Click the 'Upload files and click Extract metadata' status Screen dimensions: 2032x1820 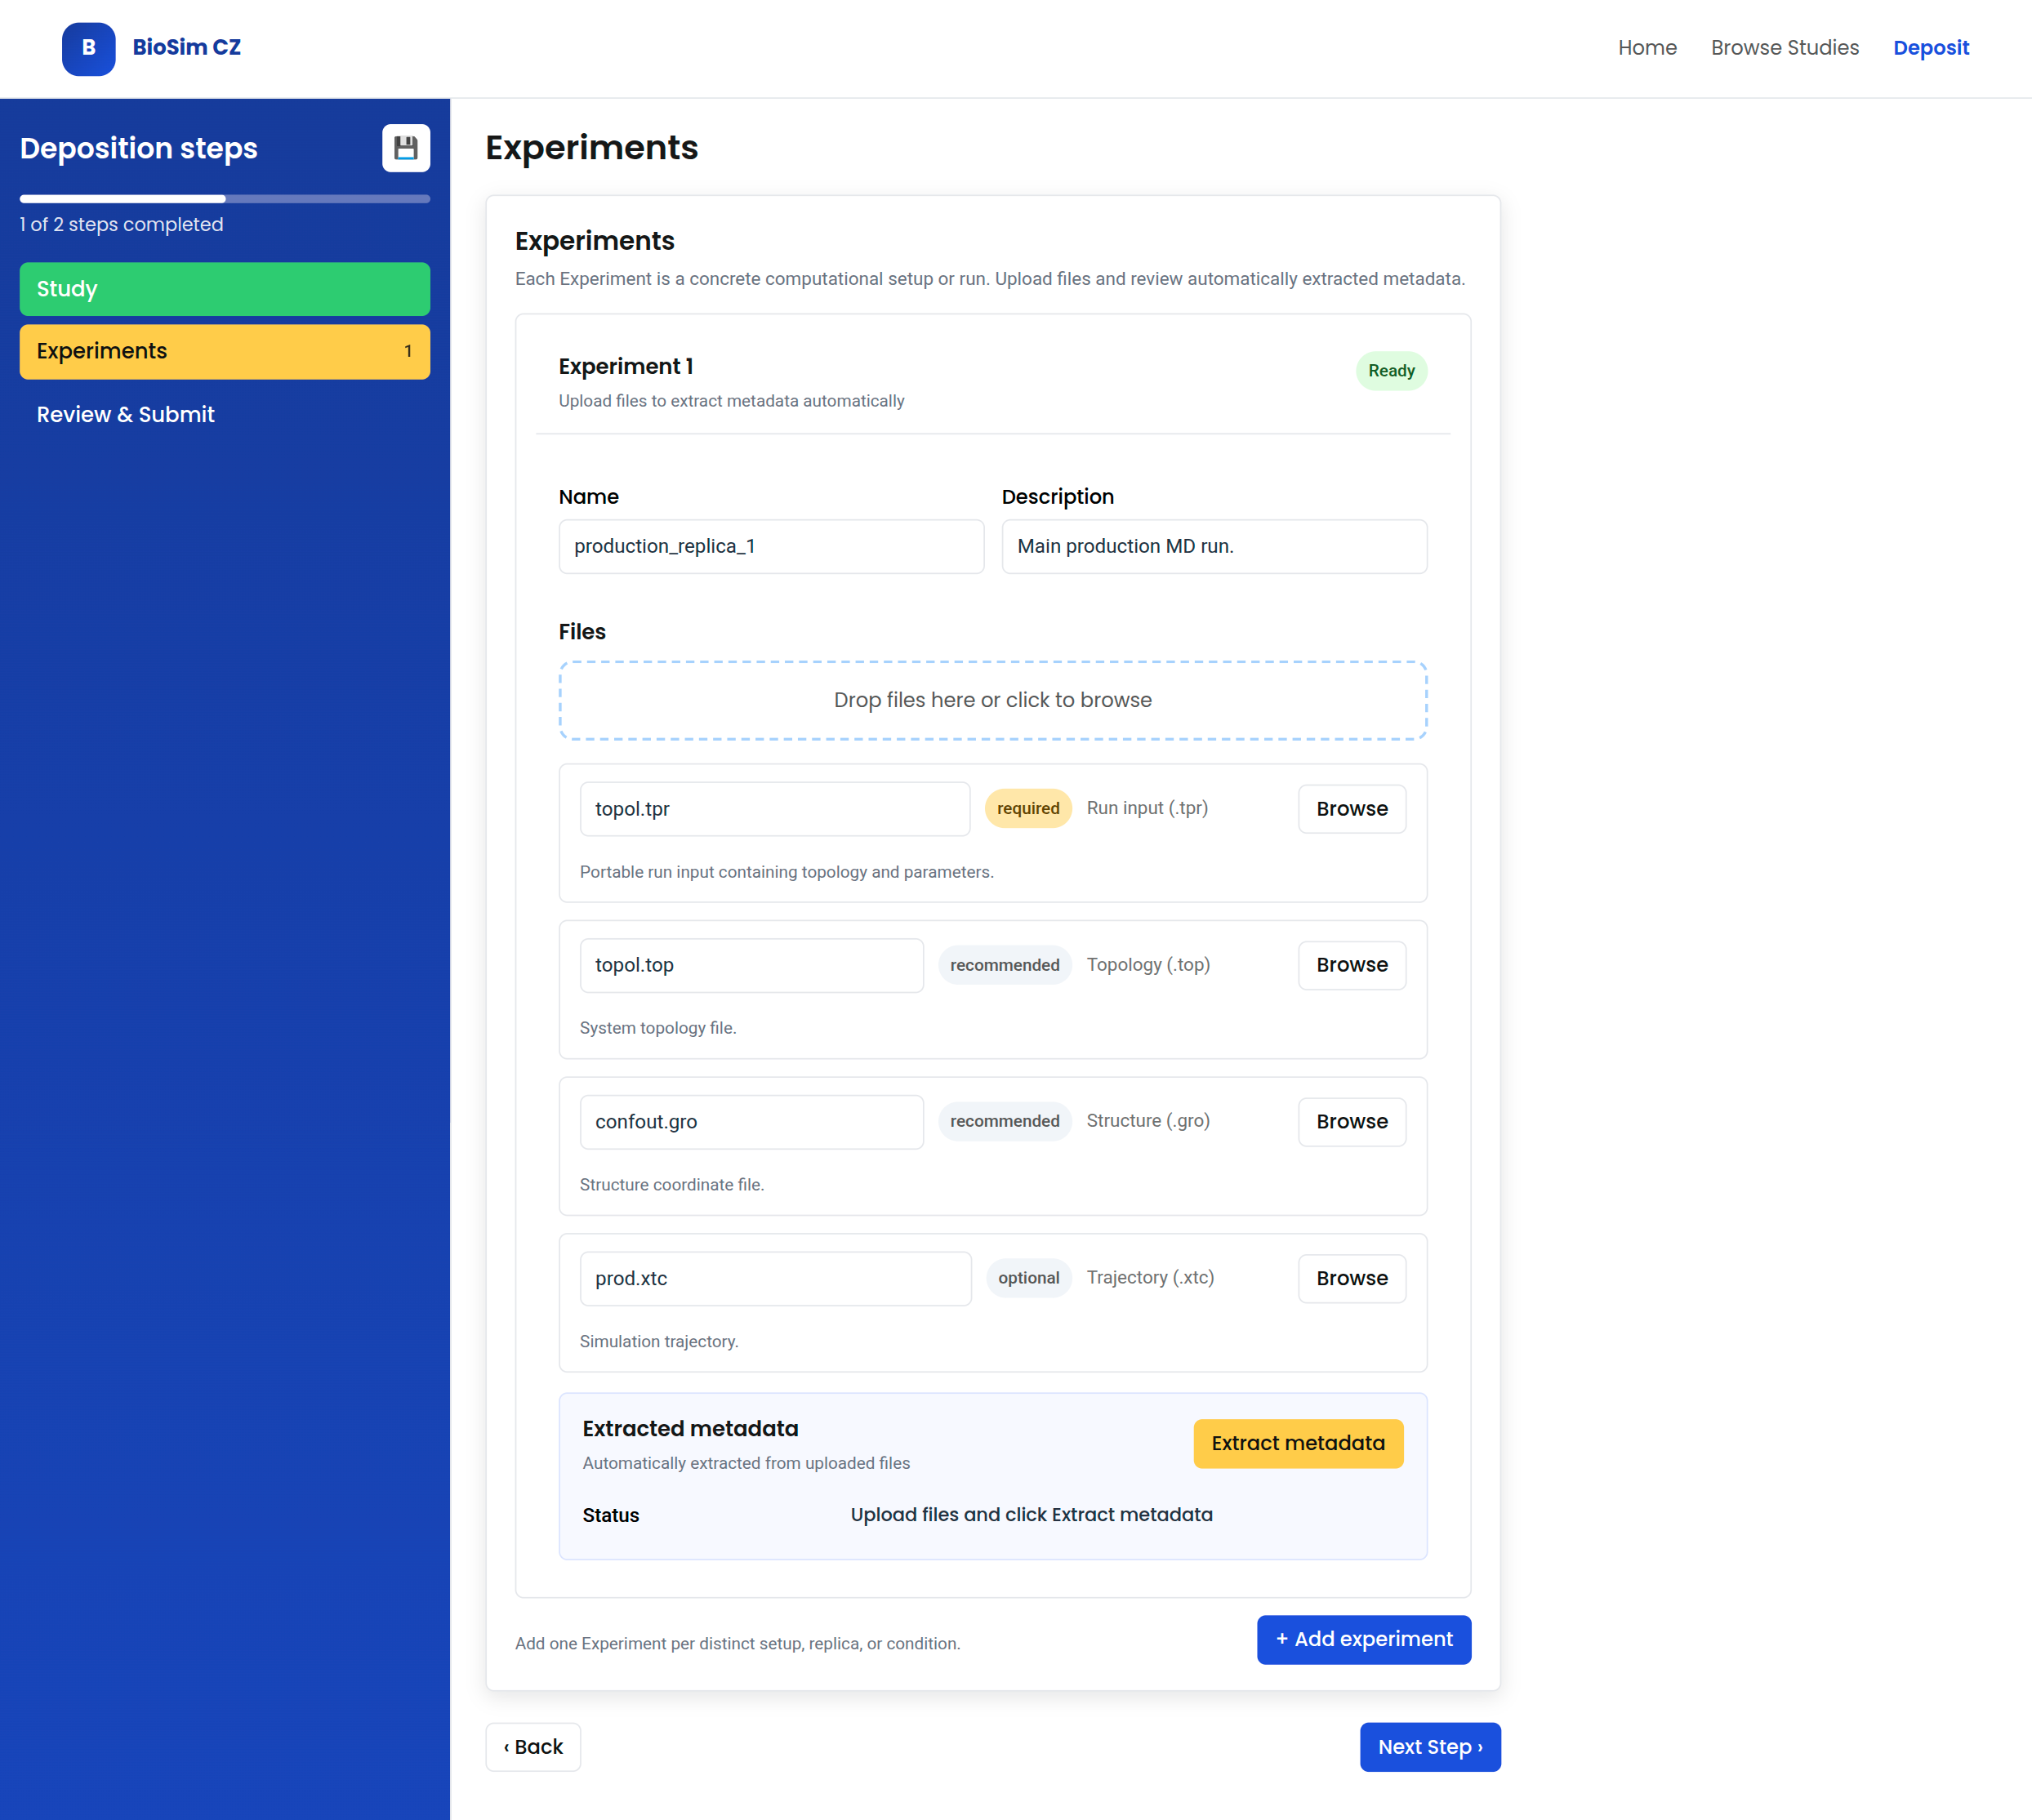(1031, 1515)
